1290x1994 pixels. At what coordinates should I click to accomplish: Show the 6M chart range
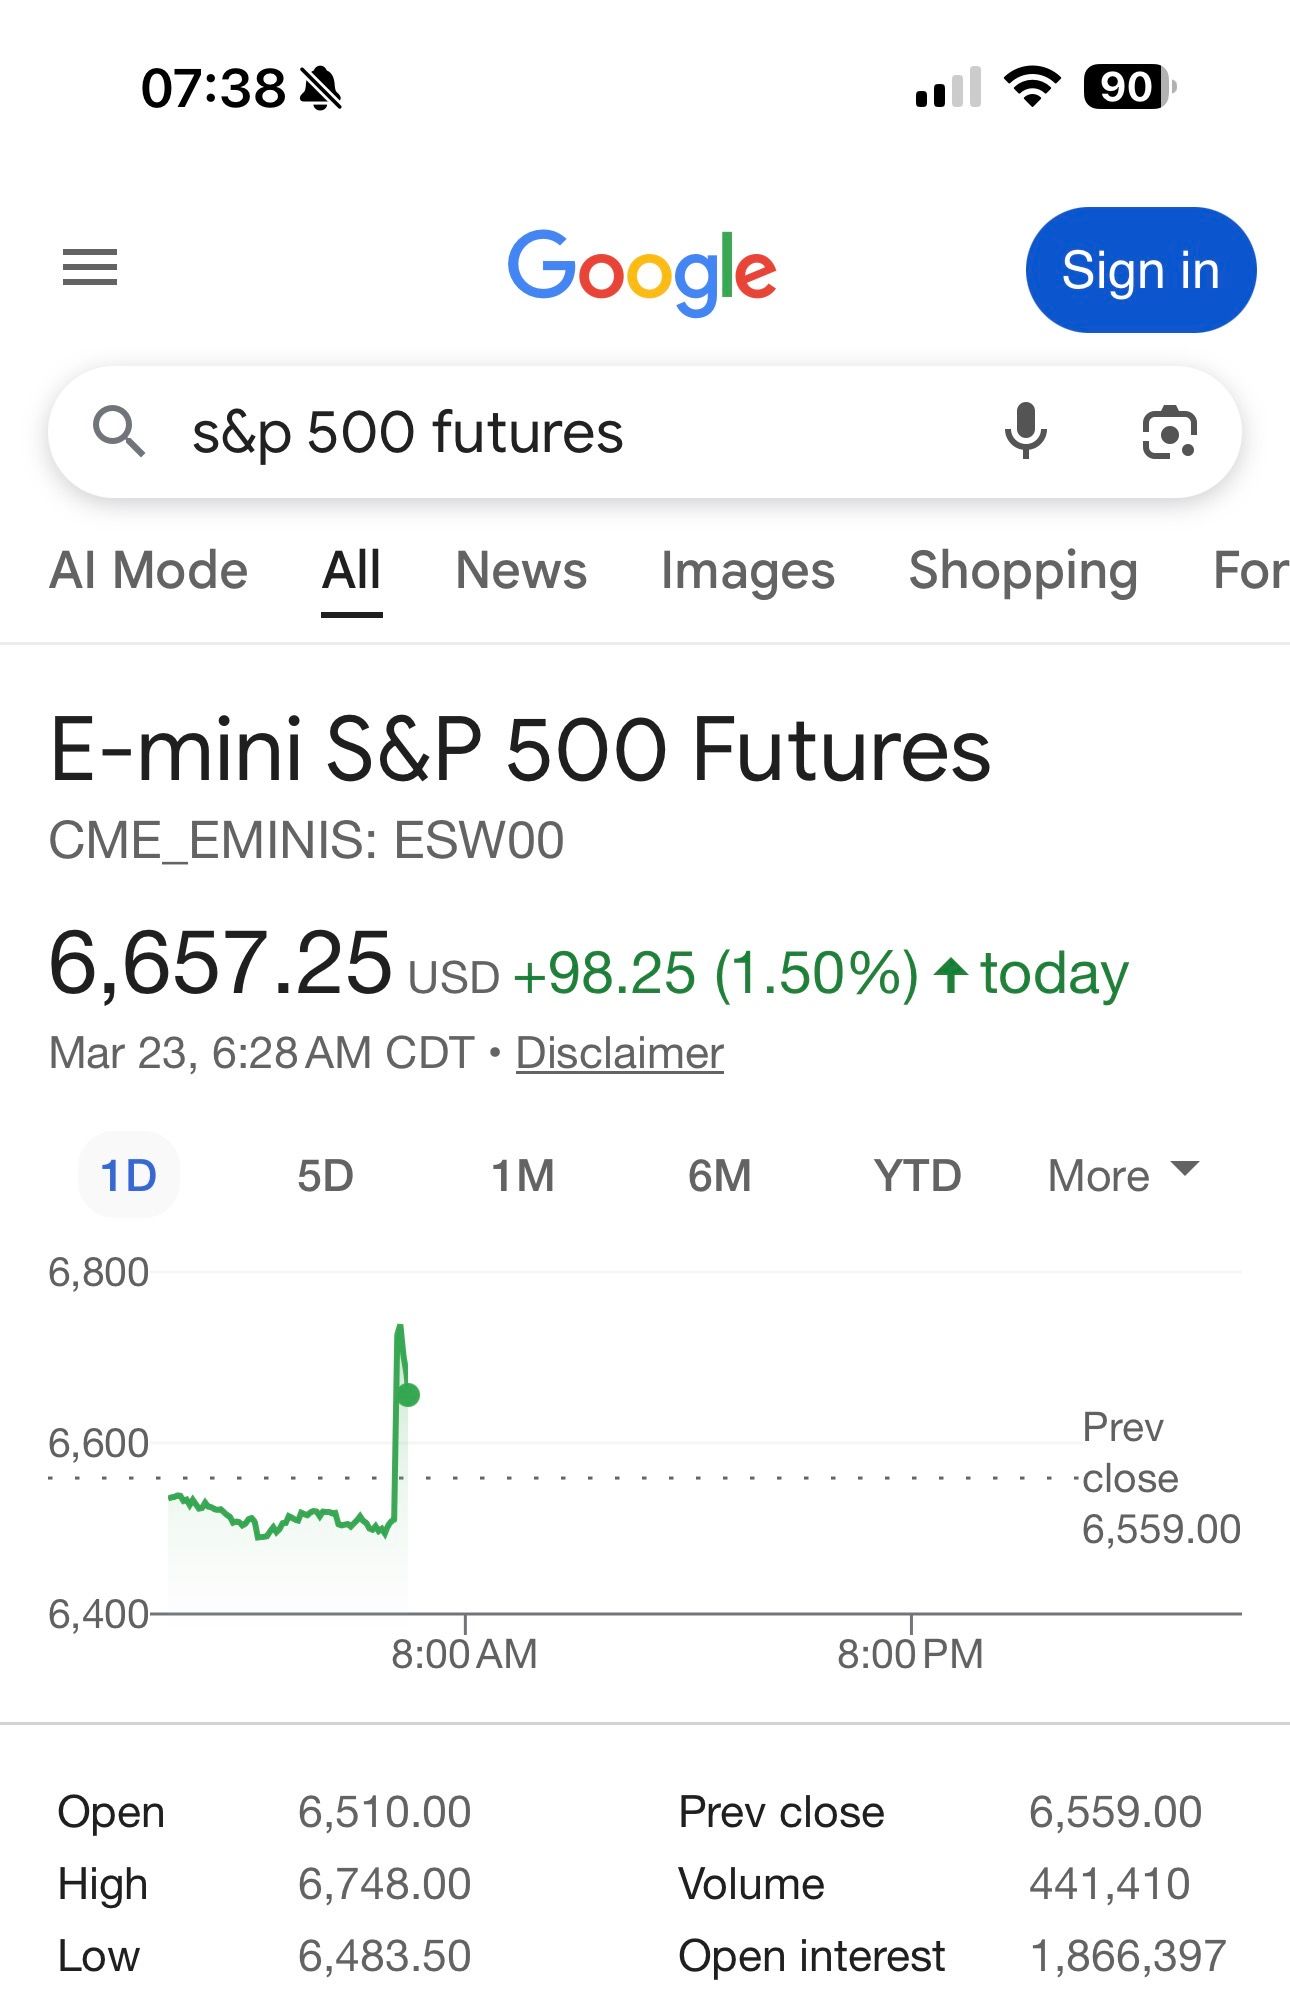[719, 1175]
